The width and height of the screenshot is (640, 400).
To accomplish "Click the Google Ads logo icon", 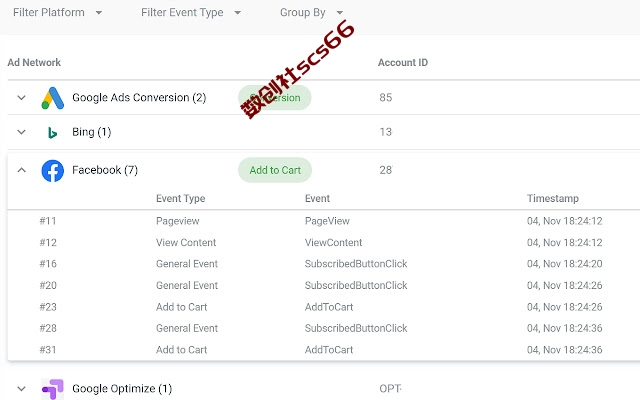I will click(x=53, y=98).
